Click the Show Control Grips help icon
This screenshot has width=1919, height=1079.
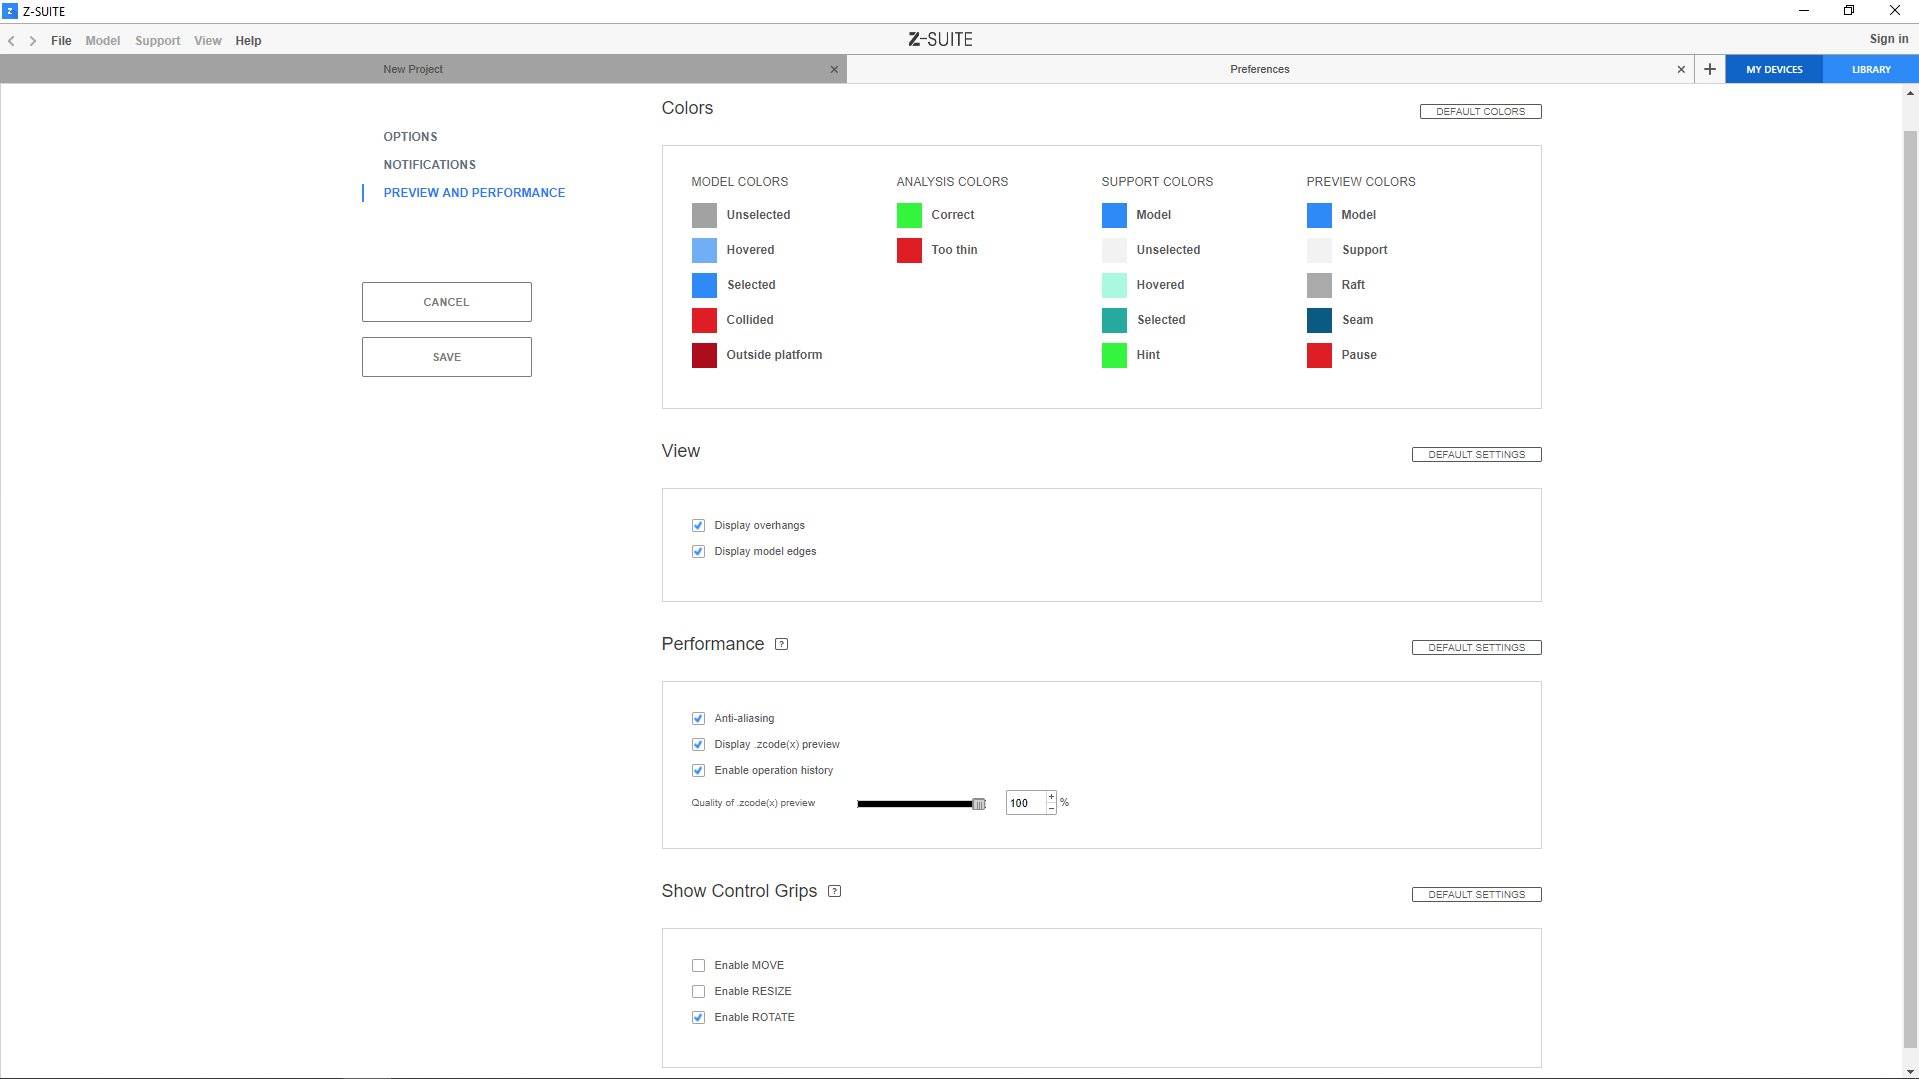pyautogui.click(x=835, y=891)
